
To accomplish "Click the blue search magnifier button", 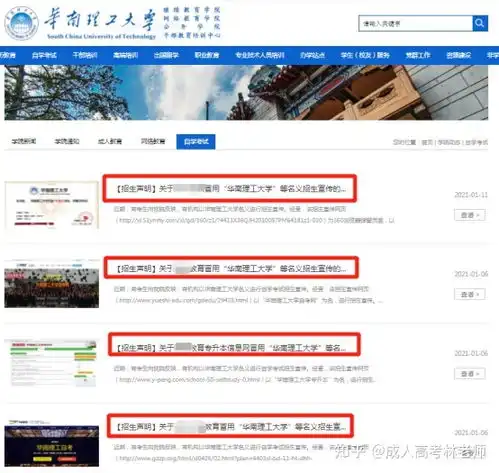I will [x=480, y=23].
